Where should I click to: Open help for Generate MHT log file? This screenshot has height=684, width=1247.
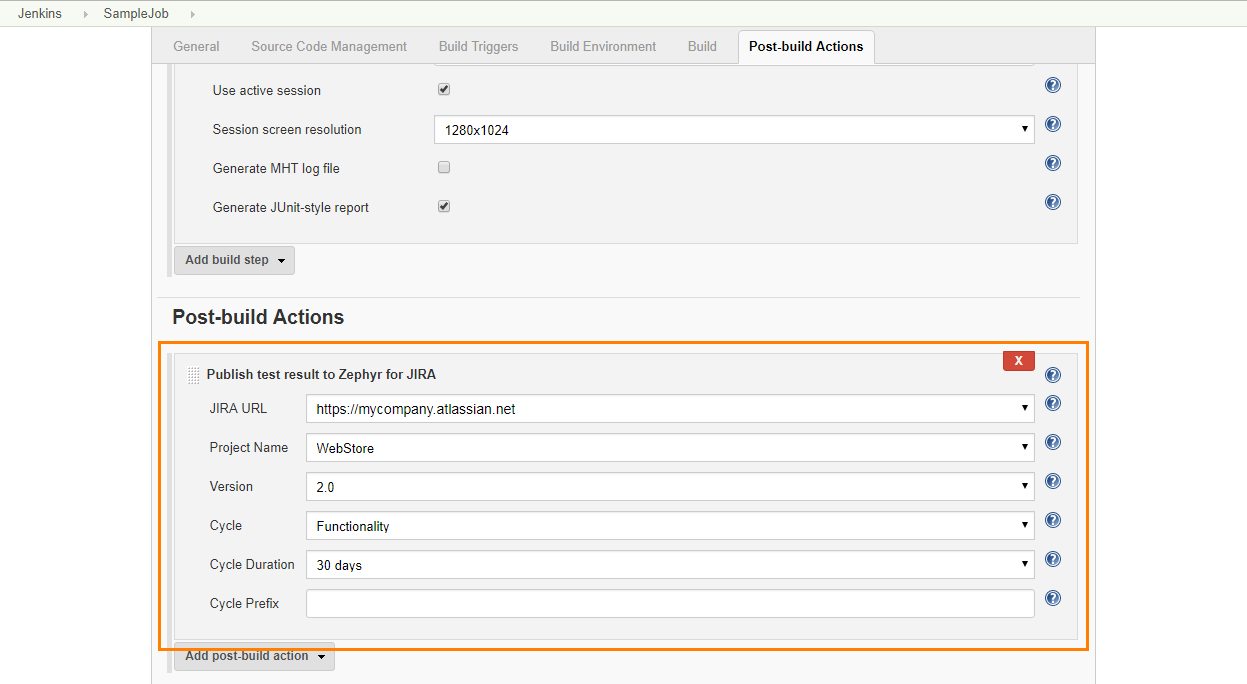(1052, 163)
